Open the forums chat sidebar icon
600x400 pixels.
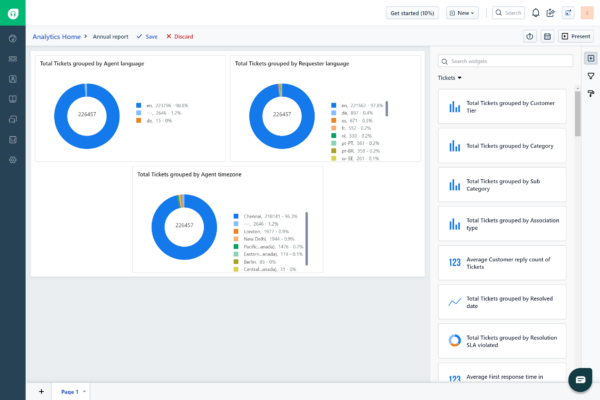point(13,119)
